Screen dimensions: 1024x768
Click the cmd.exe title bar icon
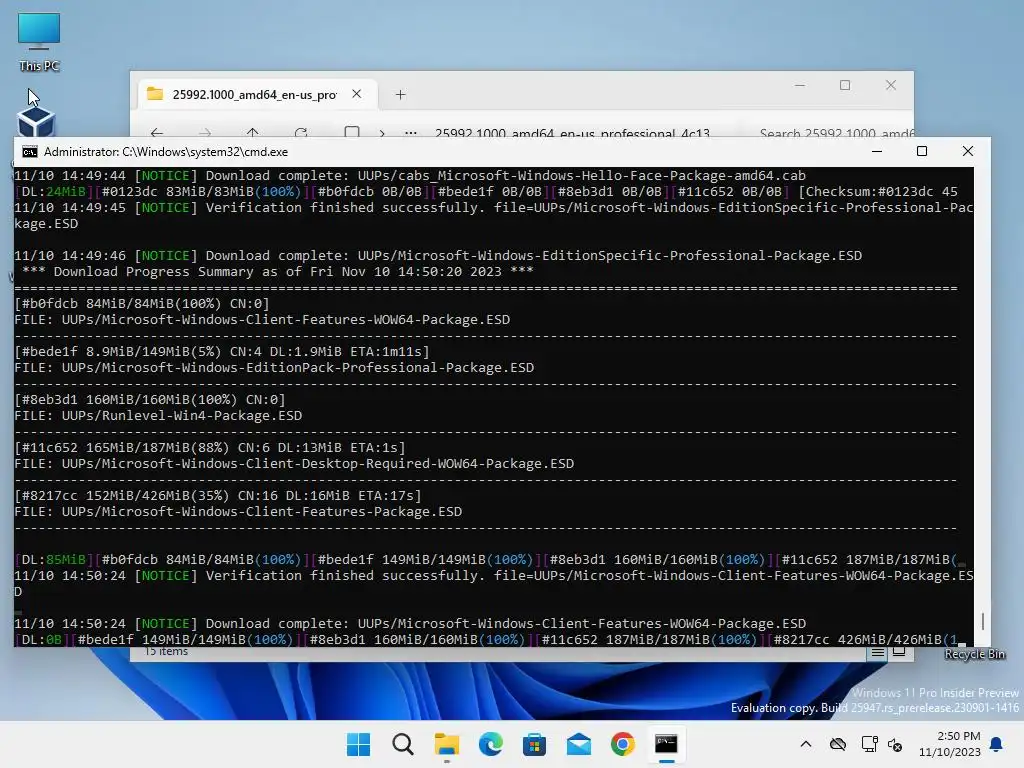[x=29, y=152]
